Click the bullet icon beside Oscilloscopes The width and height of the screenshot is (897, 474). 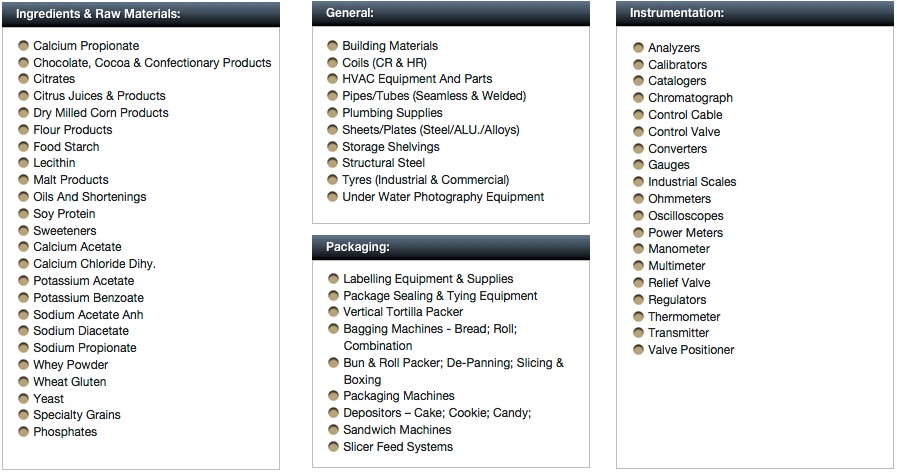638,216
